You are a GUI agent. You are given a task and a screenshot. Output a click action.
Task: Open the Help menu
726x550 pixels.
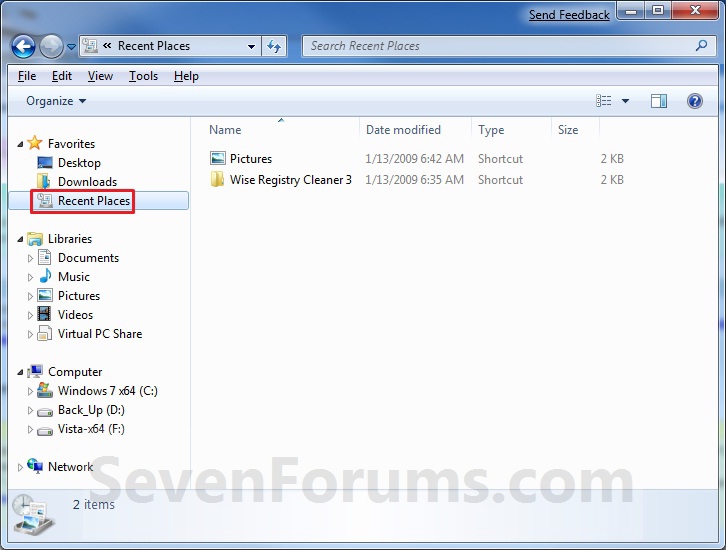[x=186, y=76]
